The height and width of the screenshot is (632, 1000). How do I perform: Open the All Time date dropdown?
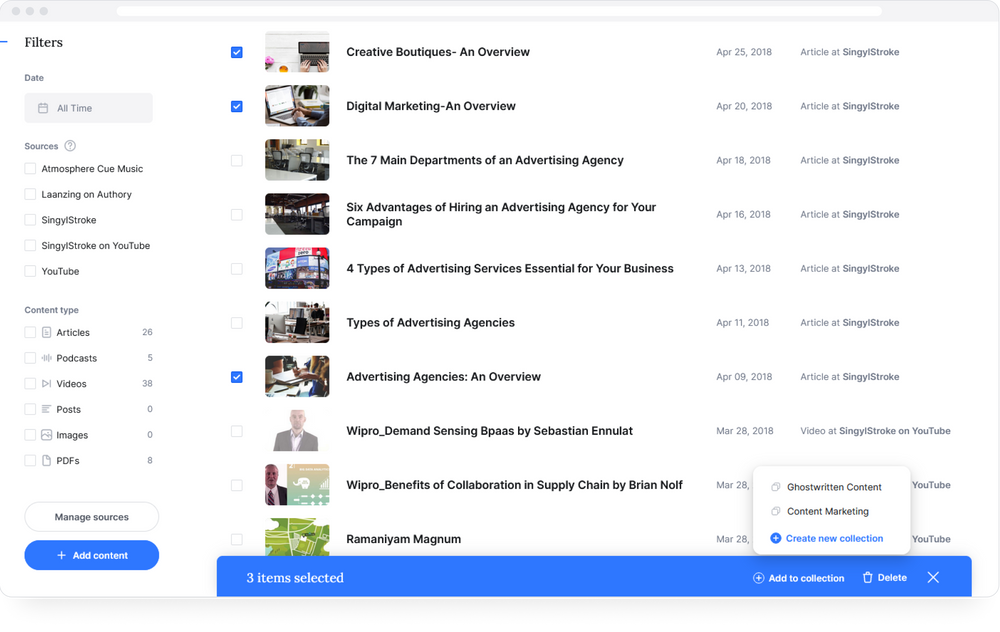(x=88, y=107)
